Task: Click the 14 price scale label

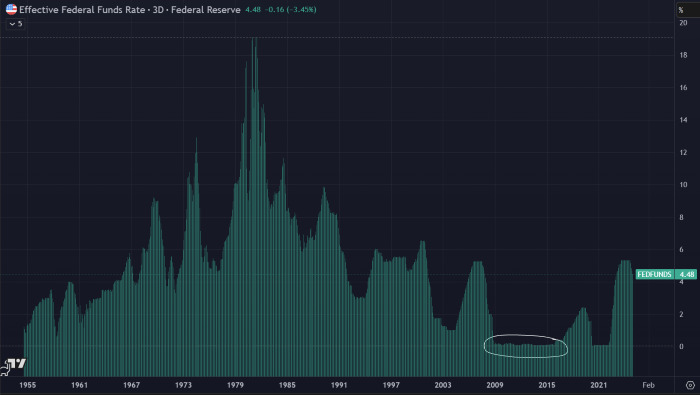Action: (683, 120)
